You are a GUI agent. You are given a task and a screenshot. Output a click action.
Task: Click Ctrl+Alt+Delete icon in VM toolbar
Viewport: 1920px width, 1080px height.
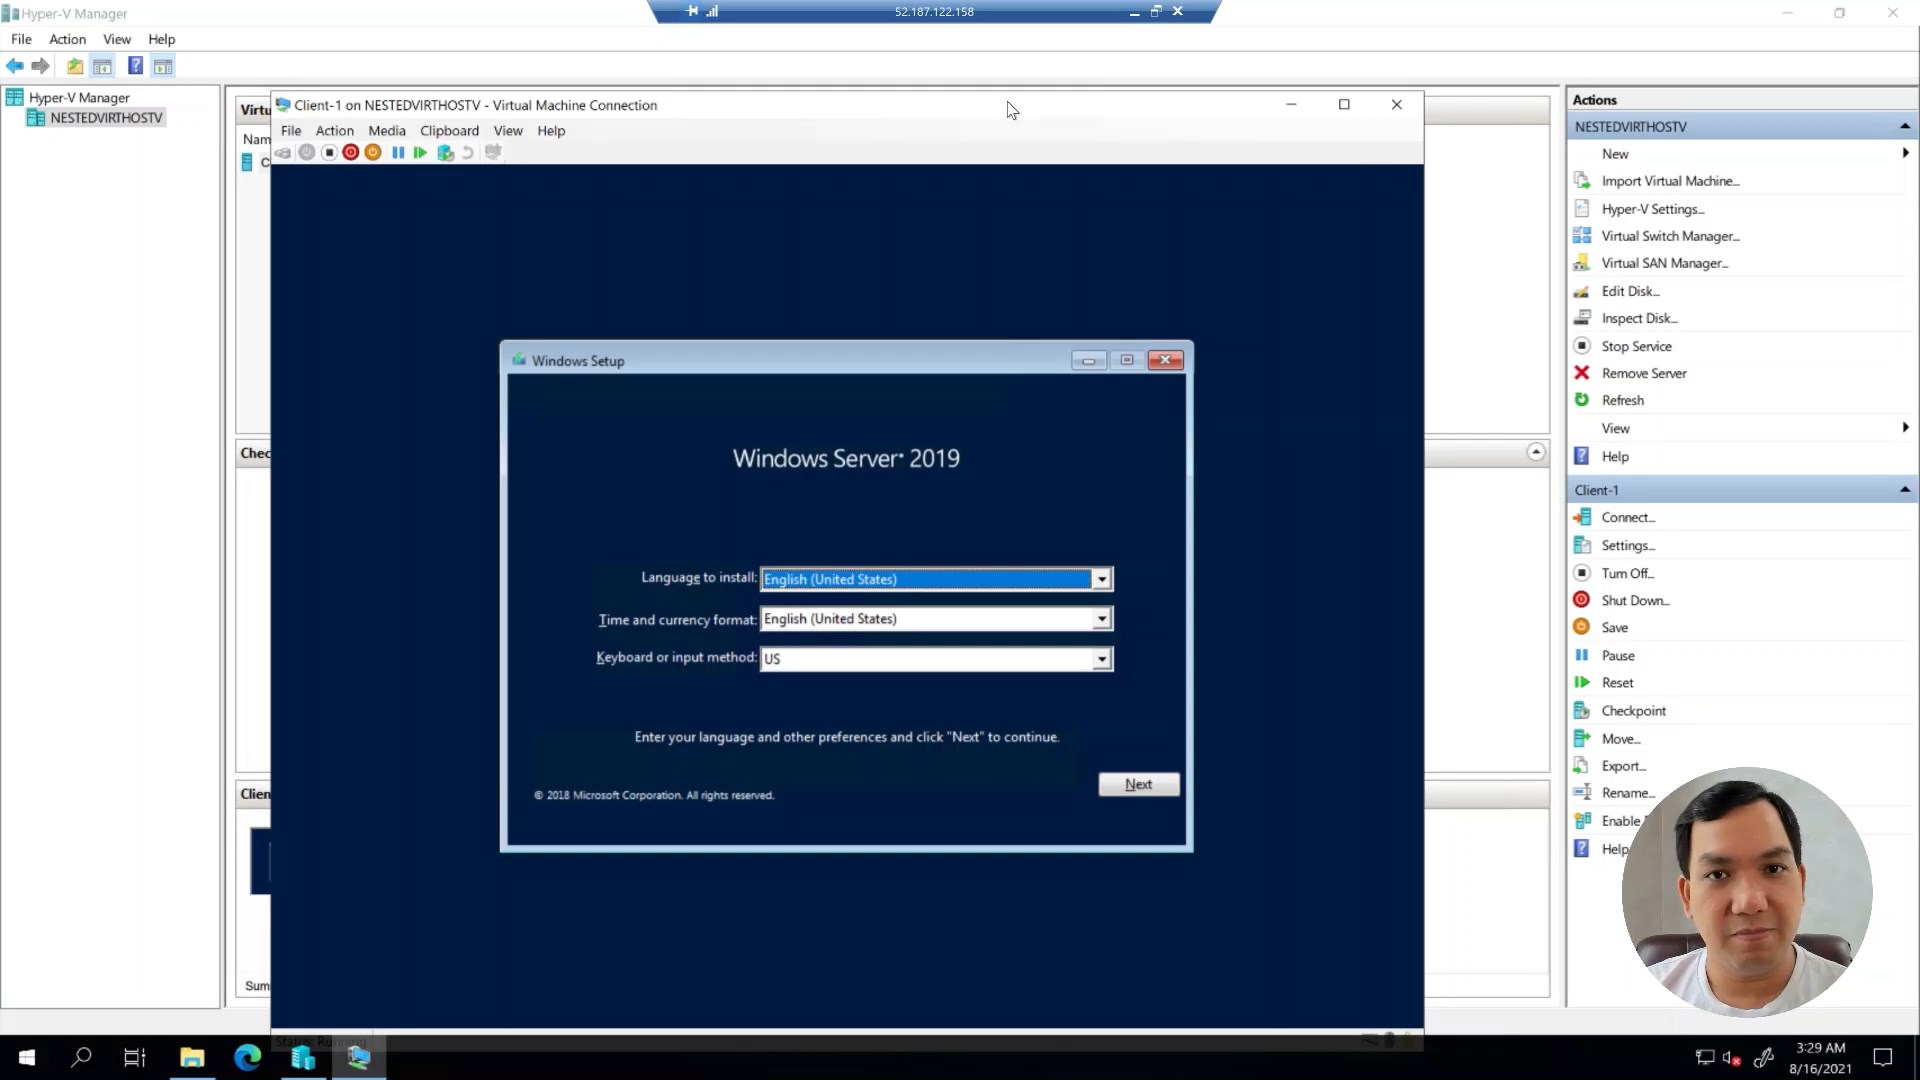coord(284,152)
